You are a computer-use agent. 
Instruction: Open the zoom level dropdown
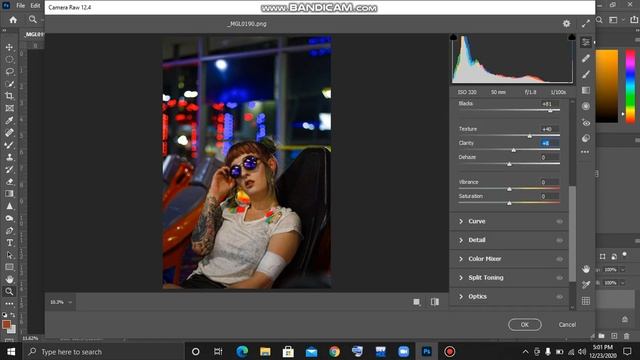click(70, 302)
